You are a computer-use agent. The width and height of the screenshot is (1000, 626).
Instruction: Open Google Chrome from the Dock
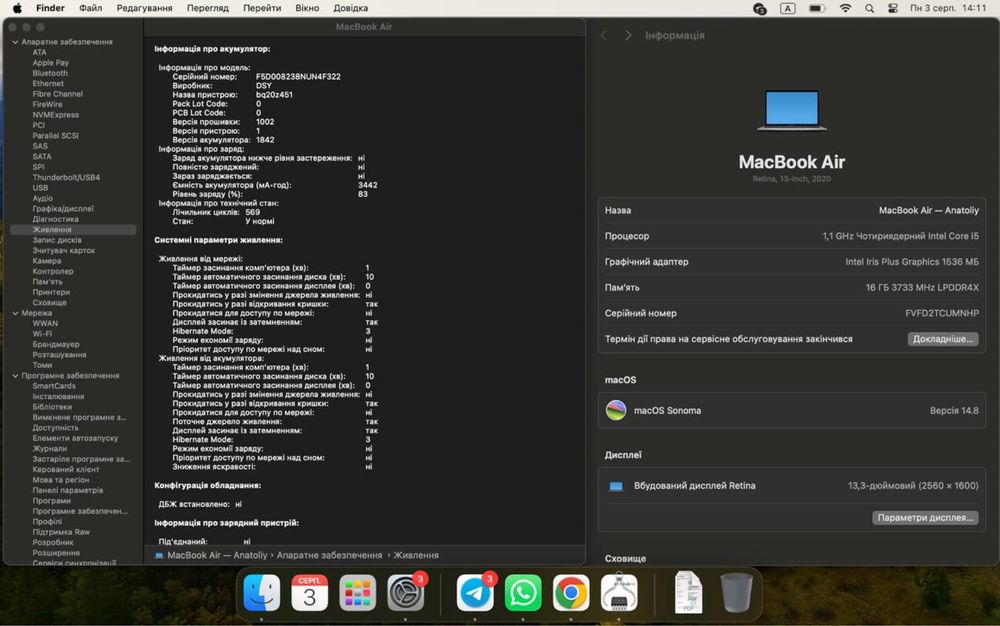571,593
